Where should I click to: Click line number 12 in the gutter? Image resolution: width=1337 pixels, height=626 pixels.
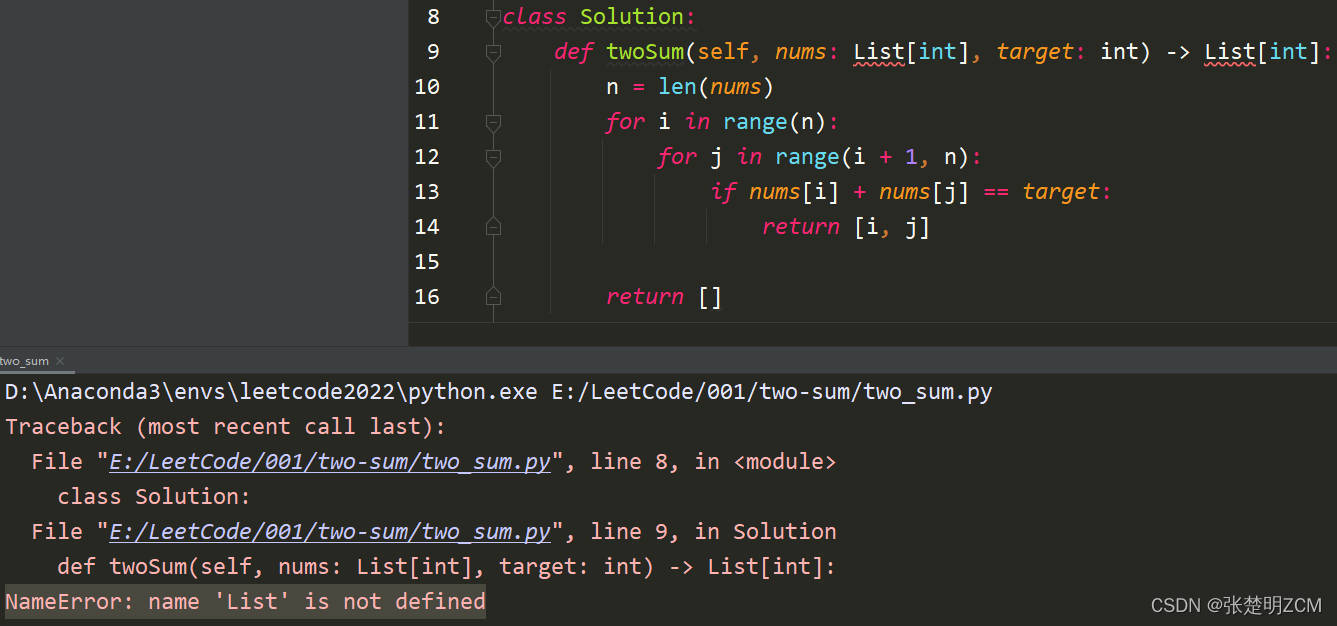pos(427,156)
